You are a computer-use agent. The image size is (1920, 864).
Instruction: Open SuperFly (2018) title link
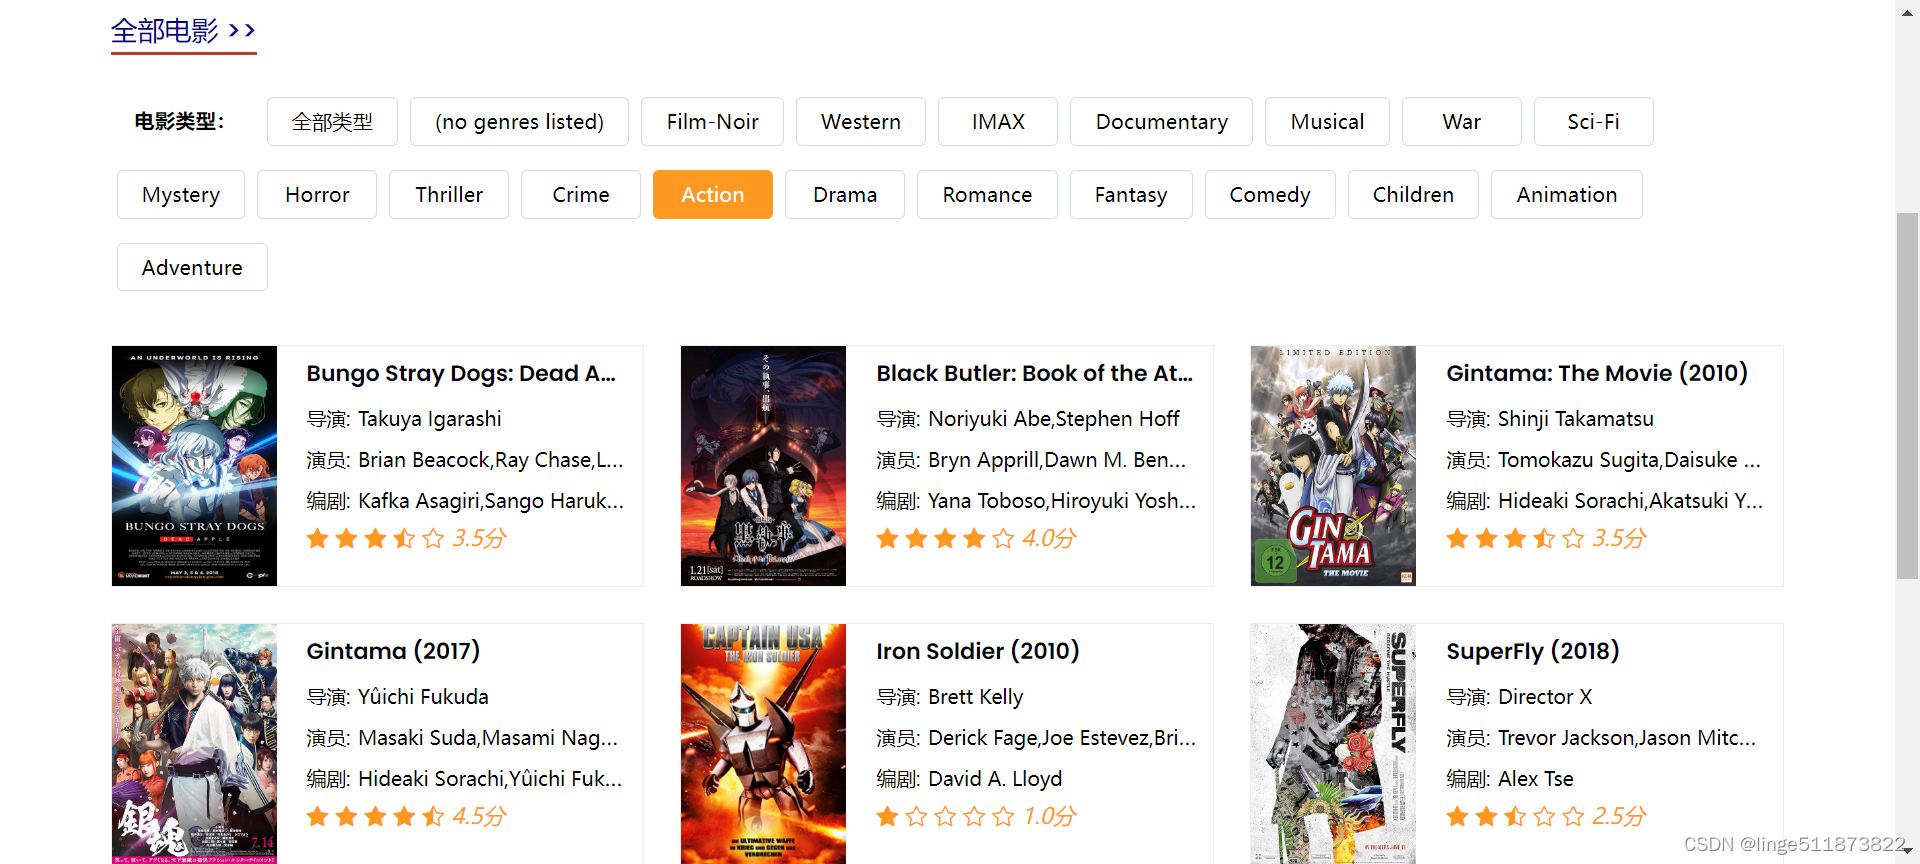[x=1533, y=652]
